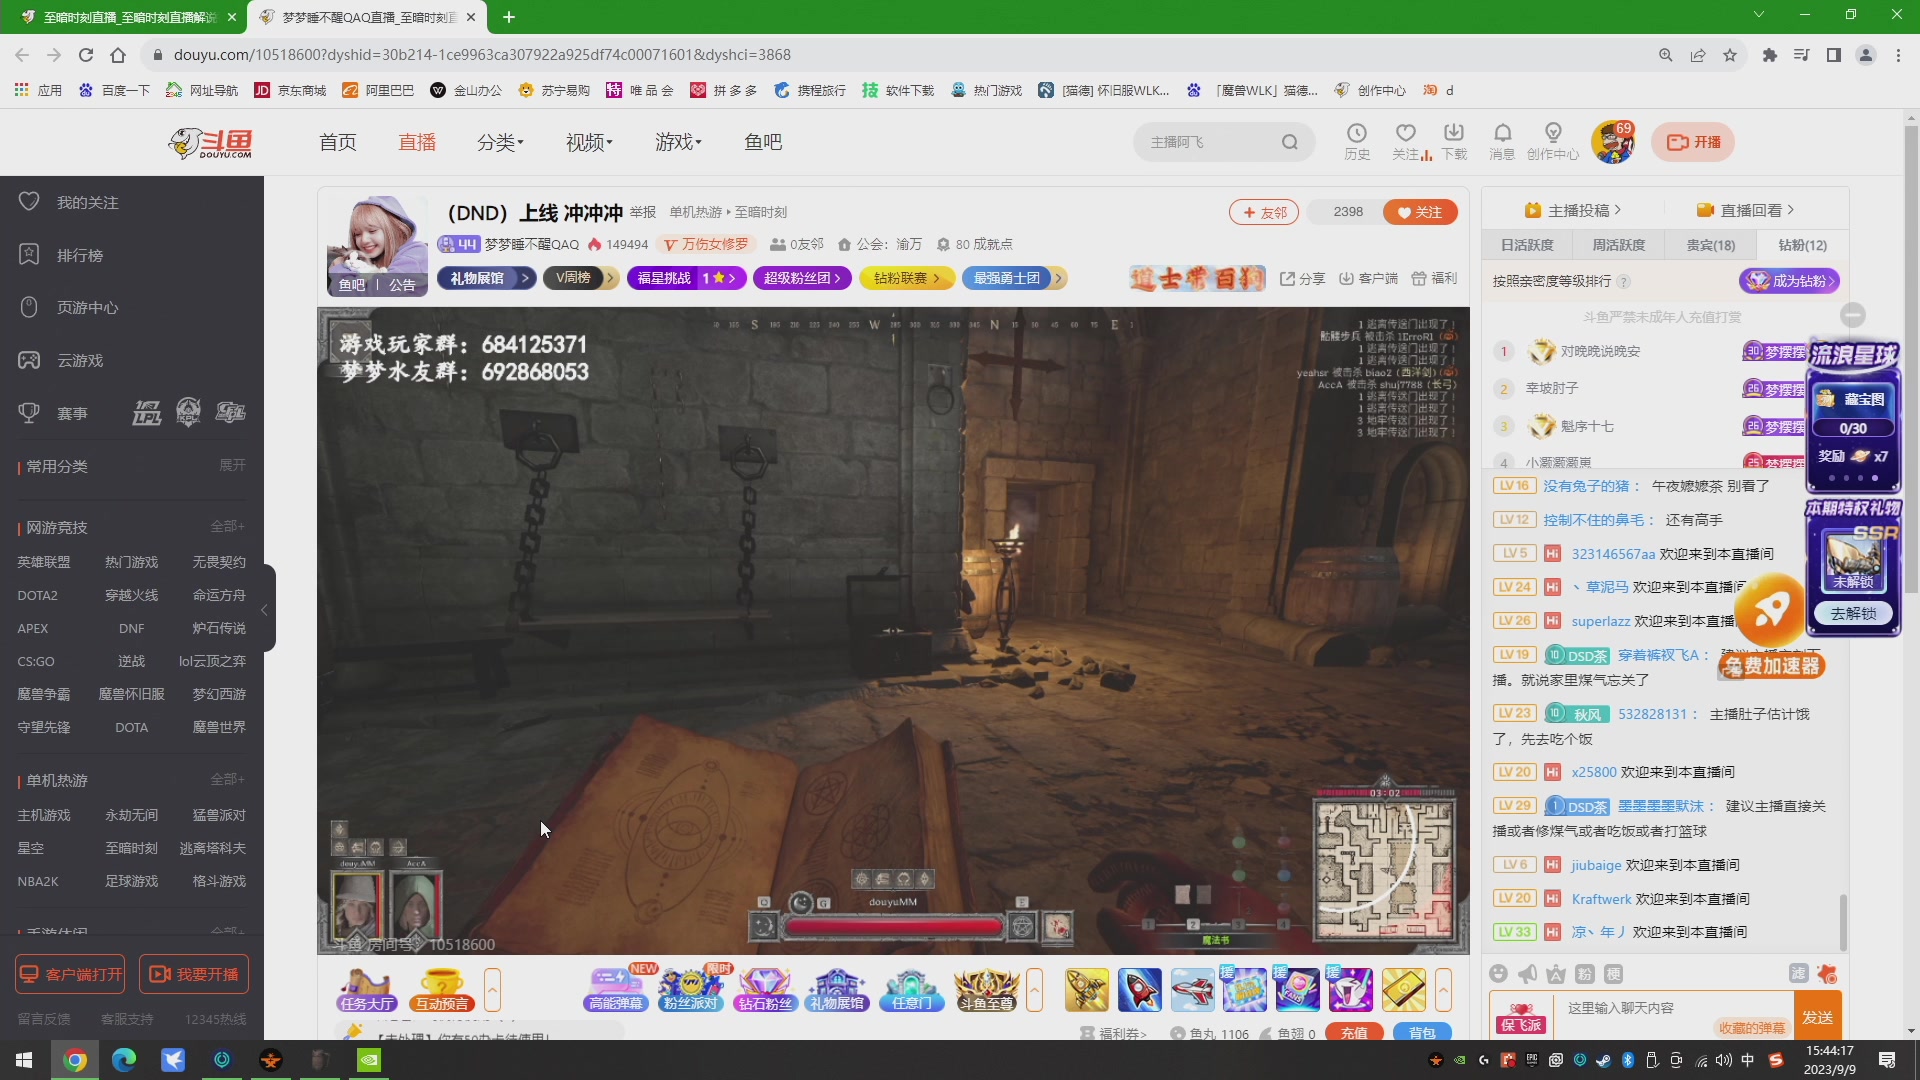1920x1080 pixels.
Task: Open the 背包 backpack button
Action: (1422, 1033)
